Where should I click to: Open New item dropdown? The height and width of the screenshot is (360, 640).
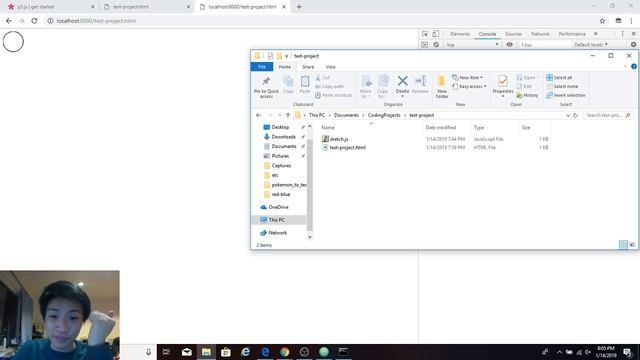click(x=468, y=78)
